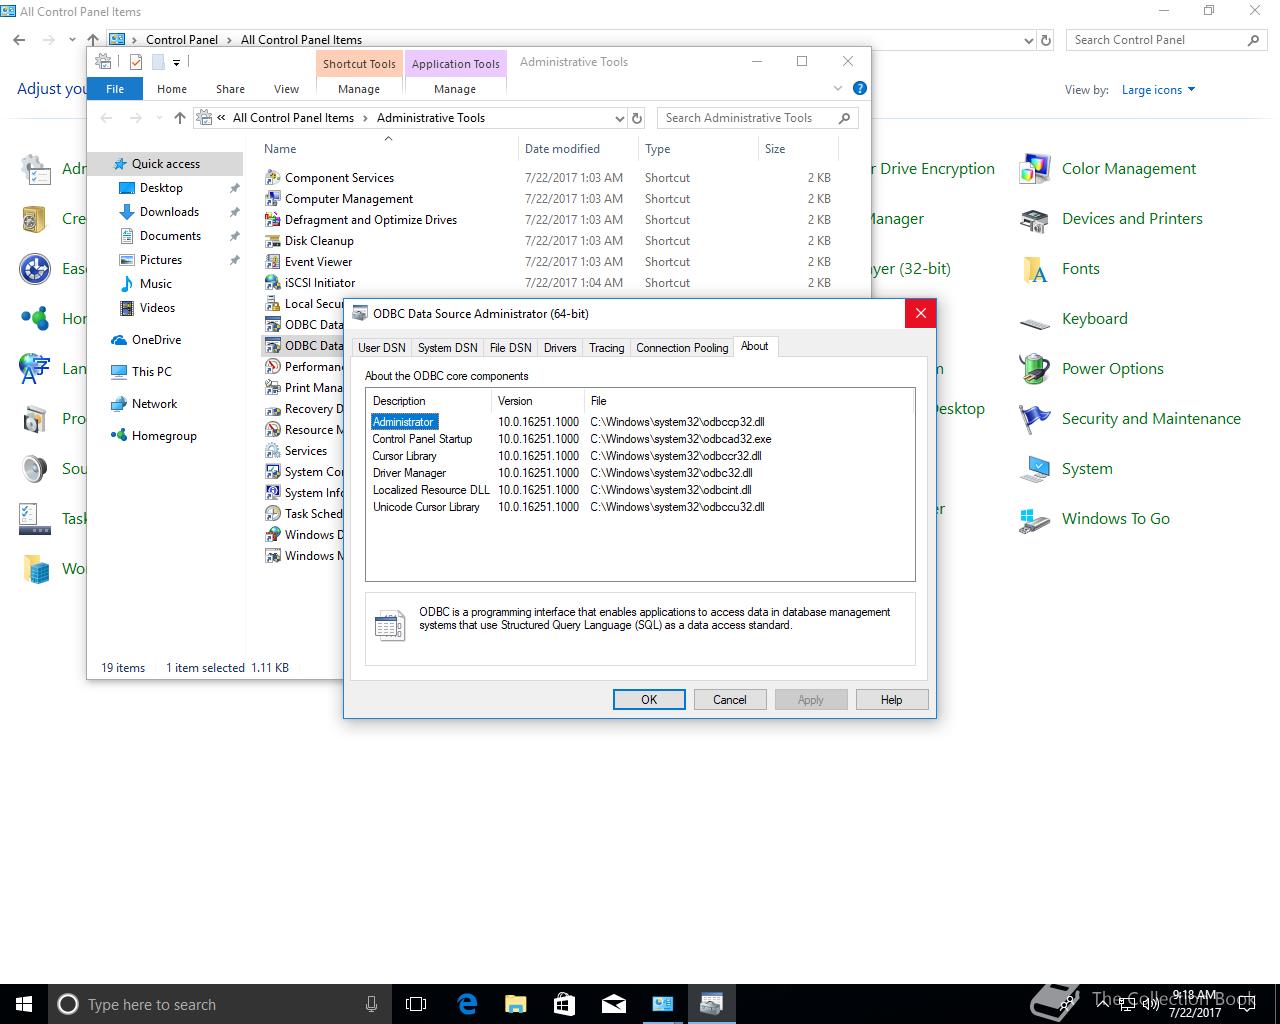Open Computer Management shortcut icon
Screen dimensions: 1280x1024
pos(272,199)
